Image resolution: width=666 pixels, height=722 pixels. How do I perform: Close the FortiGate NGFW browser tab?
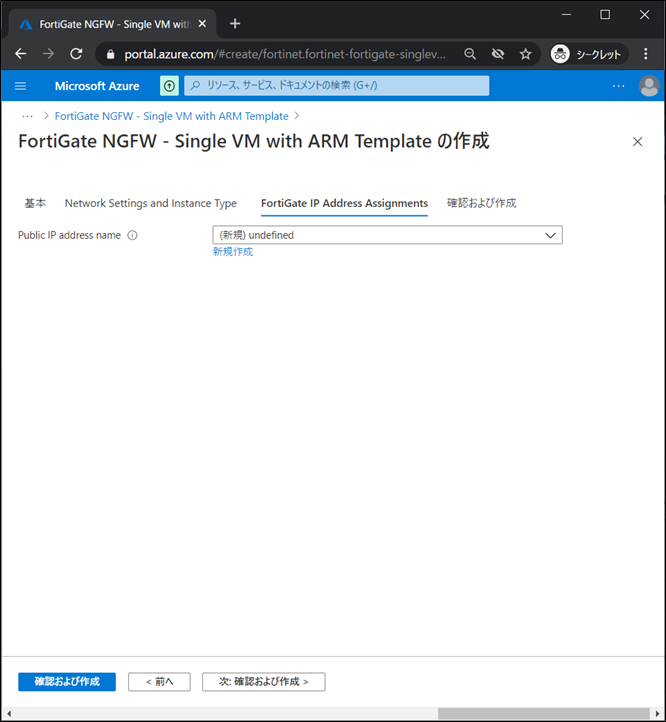pyautogui.click(x=202, y=24)
